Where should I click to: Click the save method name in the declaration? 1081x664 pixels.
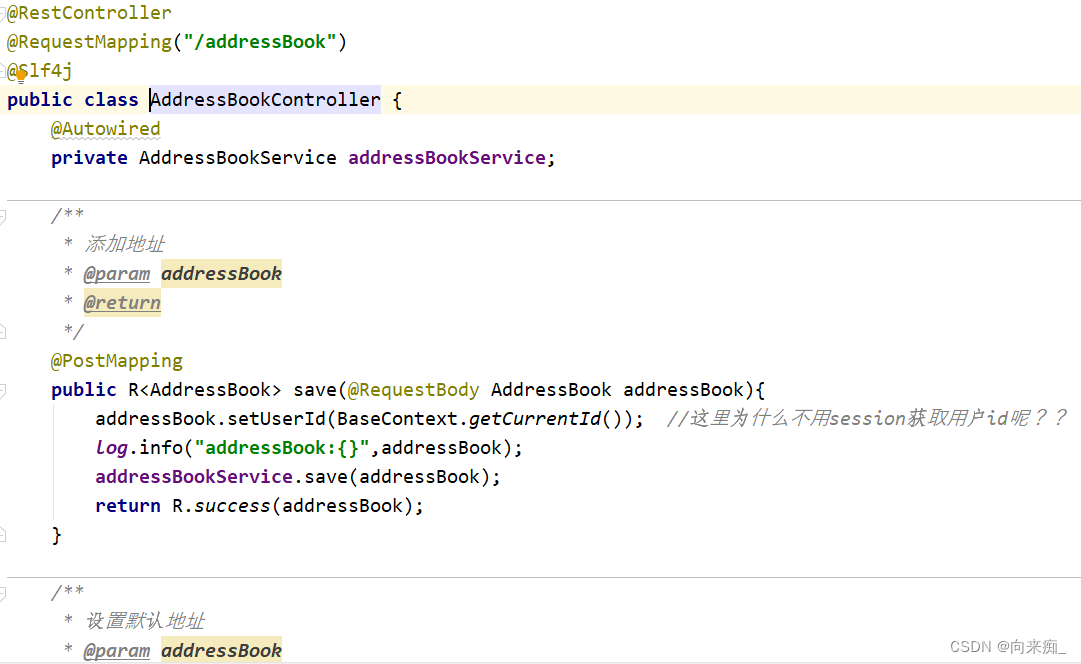click(315, 390)
